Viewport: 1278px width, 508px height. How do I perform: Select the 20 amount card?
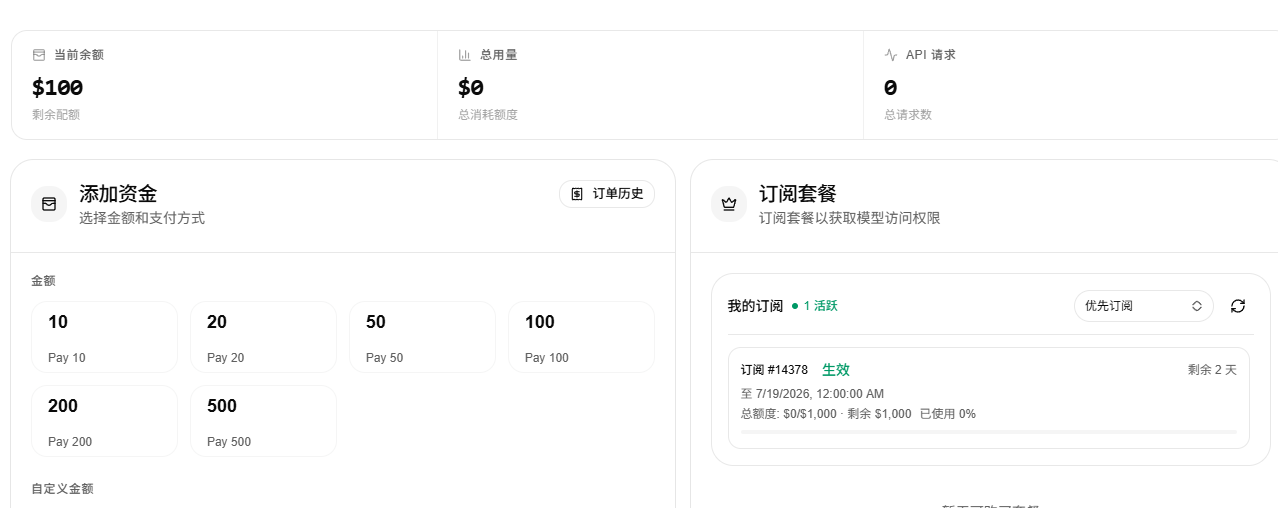(263, 337)
